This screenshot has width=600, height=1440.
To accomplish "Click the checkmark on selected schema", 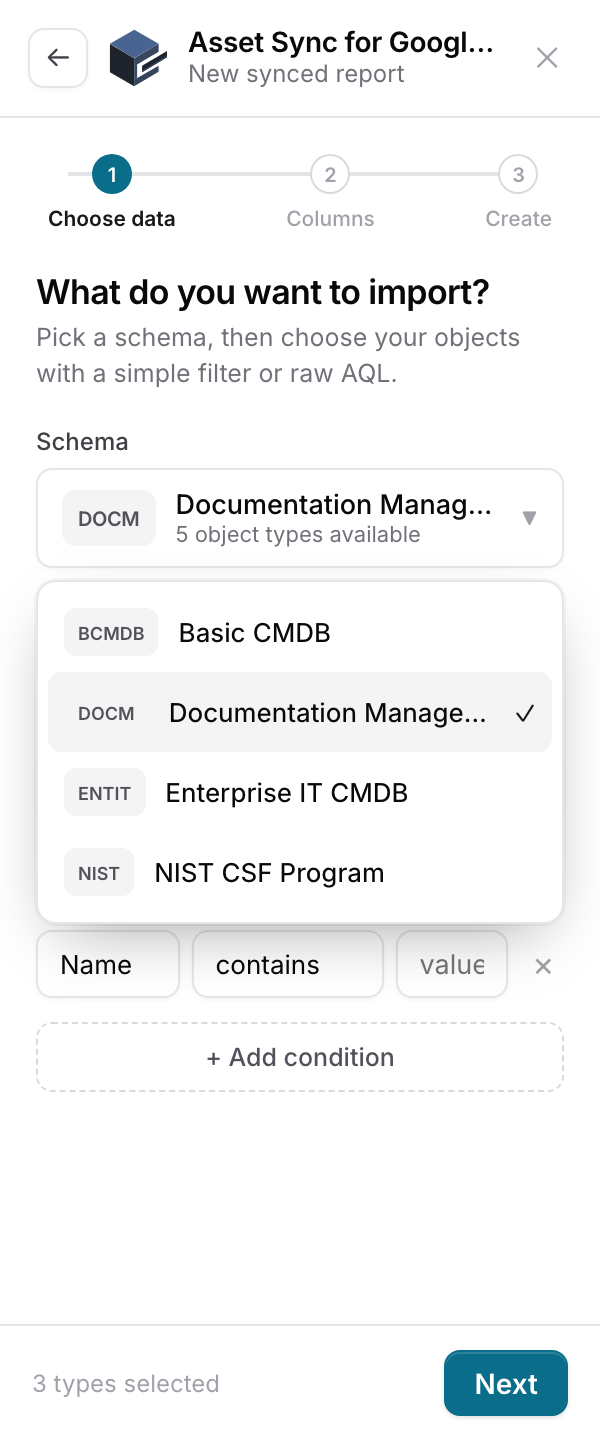I will pyautogui.click(x=525, y=713).
